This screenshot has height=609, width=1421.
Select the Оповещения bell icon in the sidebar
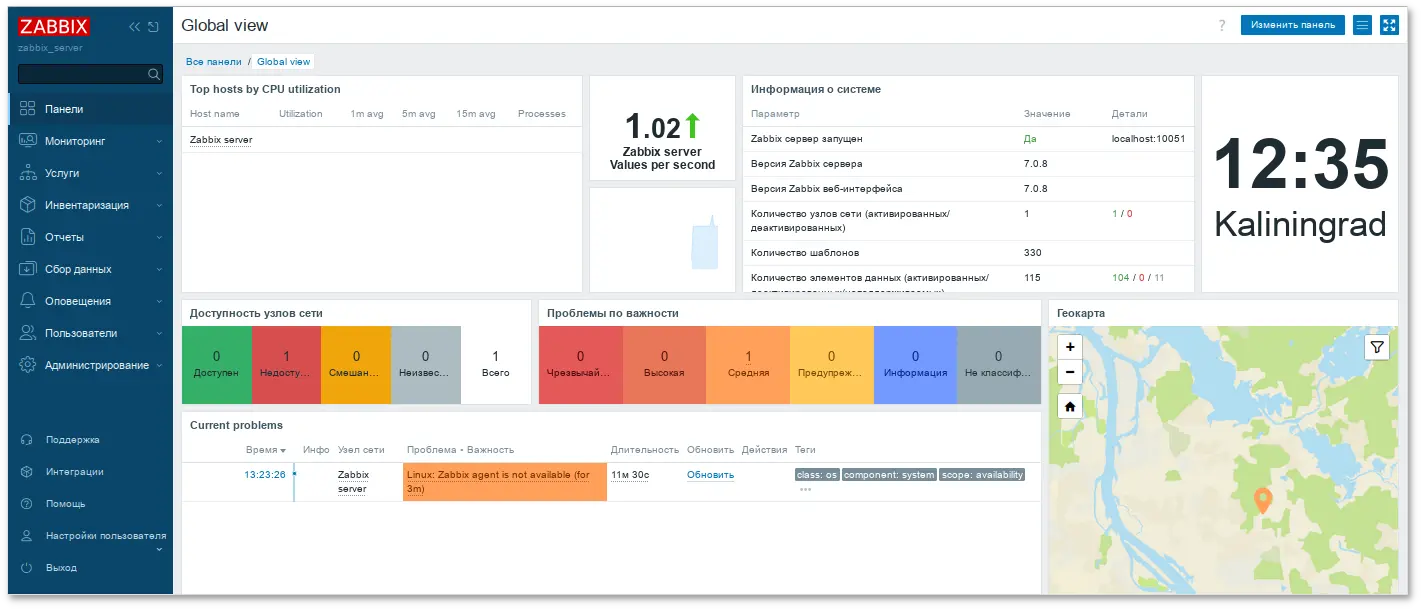tap(28, 300)
